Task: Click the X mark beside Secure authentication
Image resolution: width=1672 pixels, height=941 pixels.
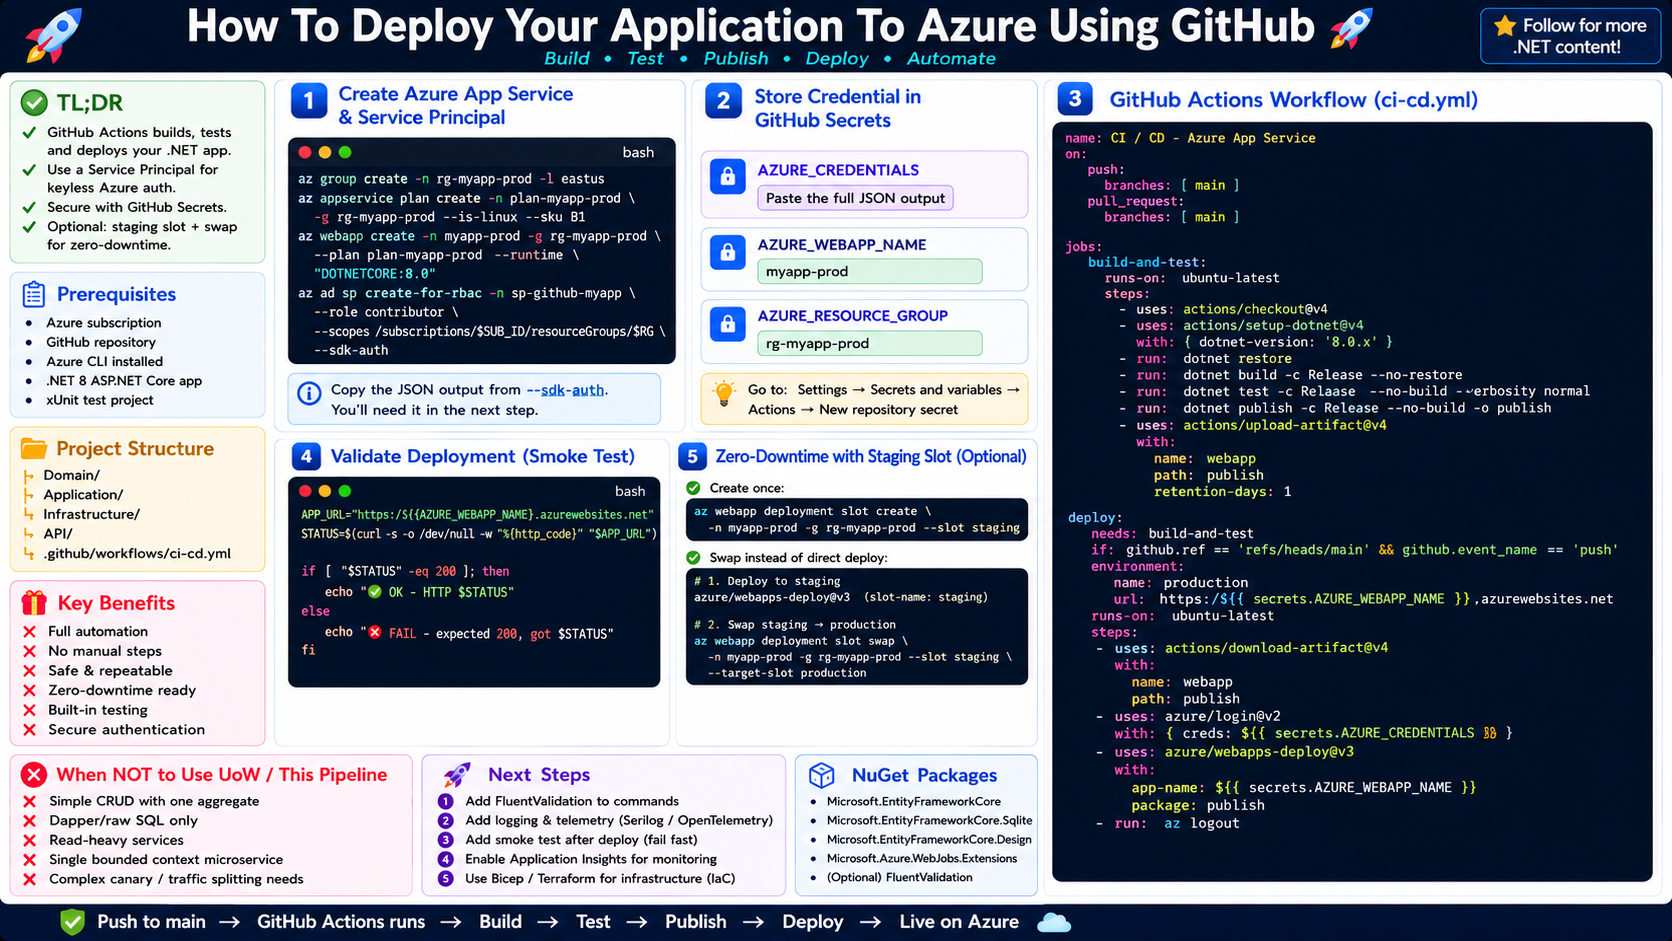Action: (x=30, y=730)
